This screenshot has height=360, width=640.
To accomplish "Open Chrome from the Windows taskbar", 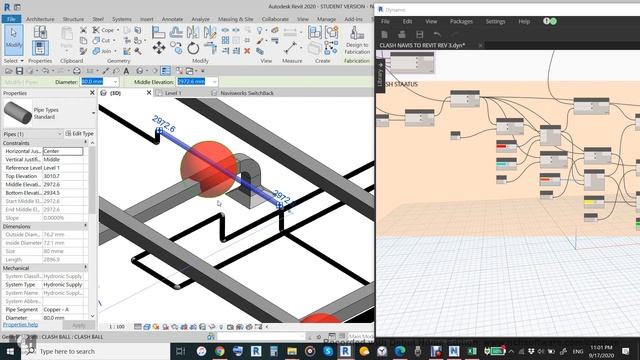I will [220, 351].
